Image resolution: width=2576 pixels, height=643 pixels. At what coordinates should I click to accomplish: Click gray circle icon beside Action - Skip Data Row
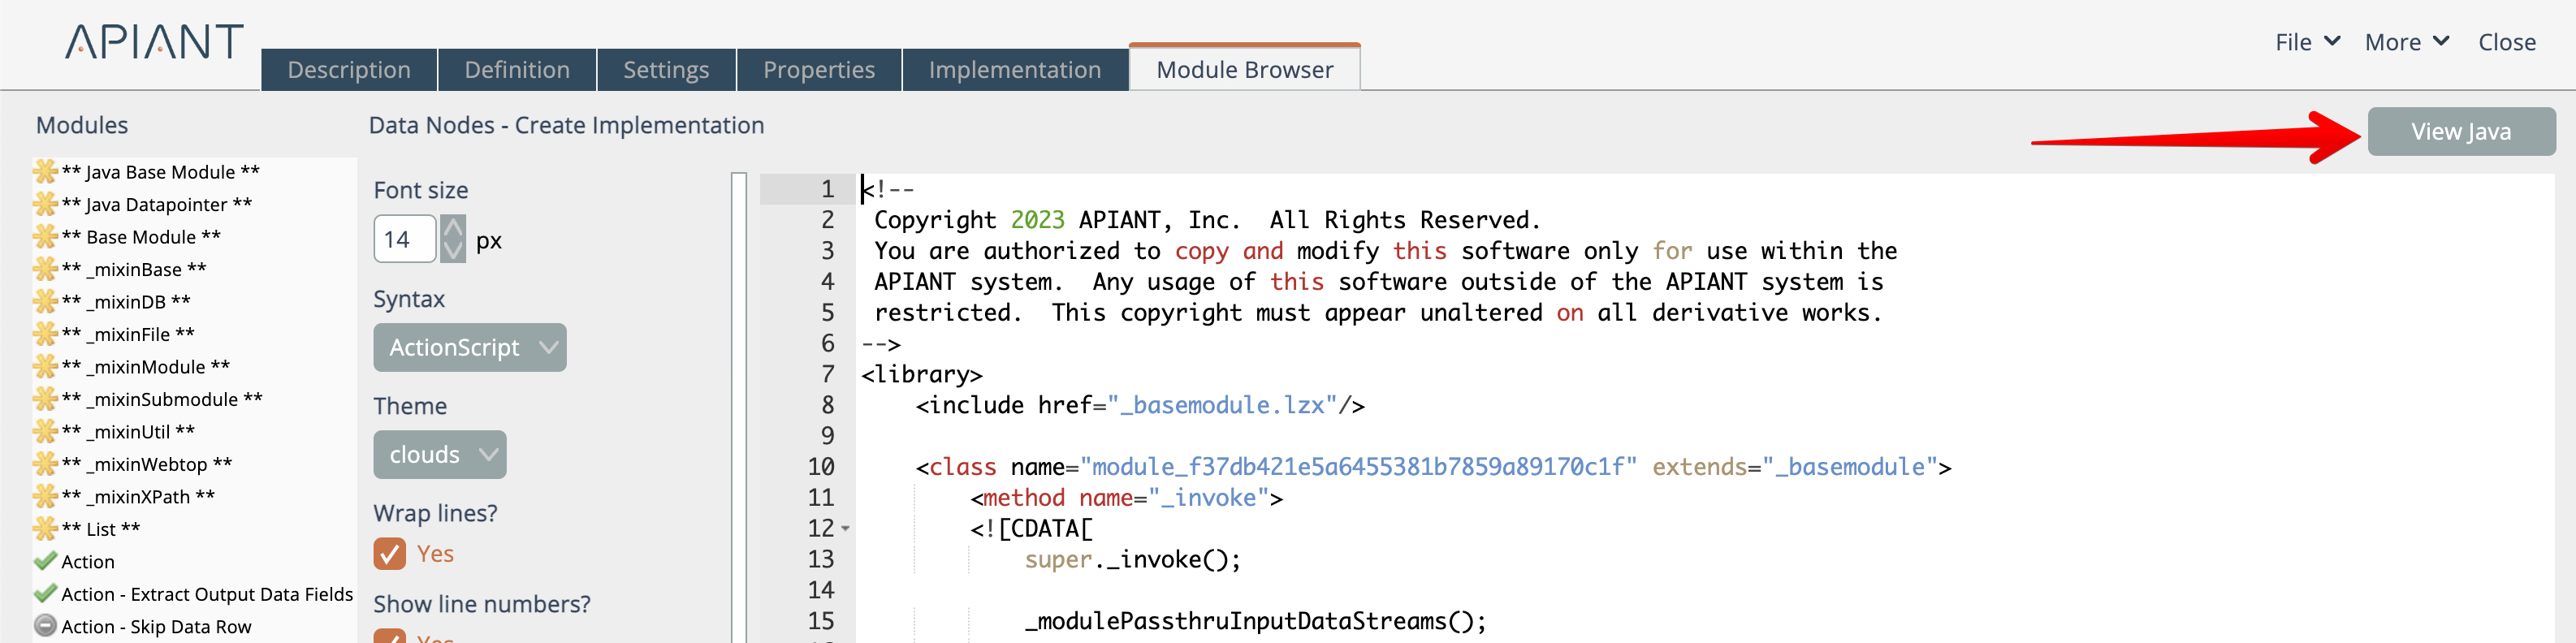point(45,626)
